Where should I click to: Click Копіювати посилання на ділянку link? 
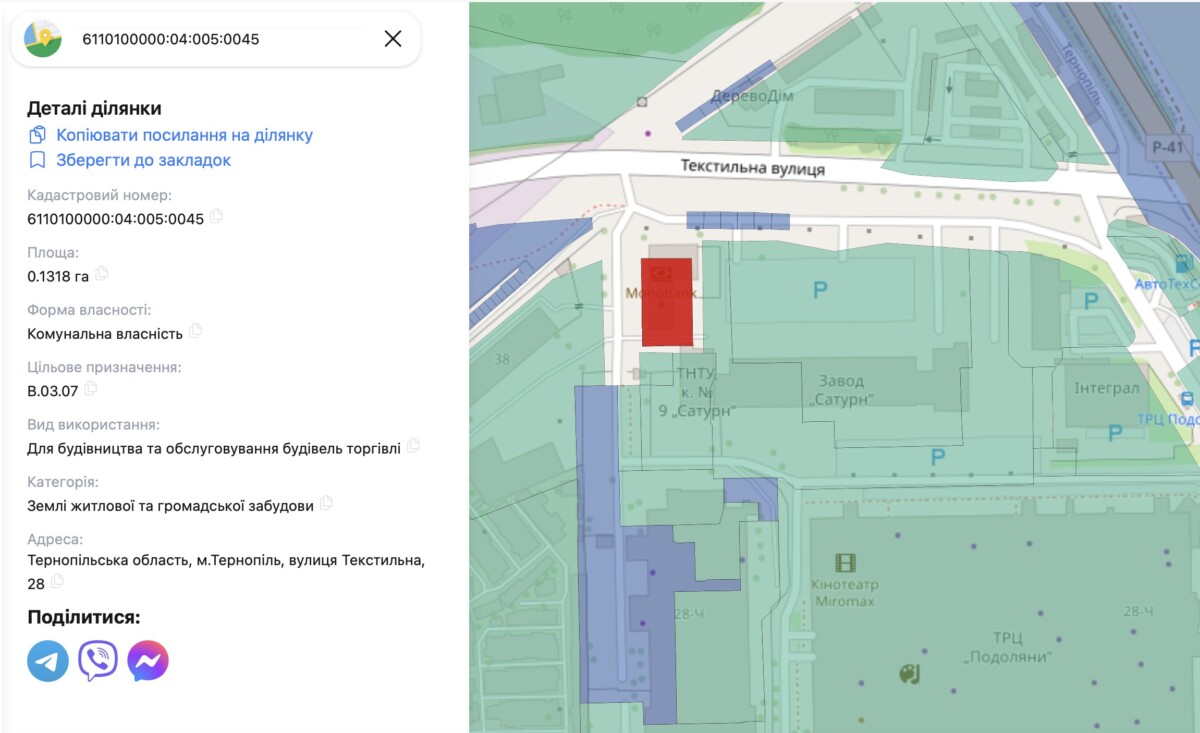(x=184, y=135)
